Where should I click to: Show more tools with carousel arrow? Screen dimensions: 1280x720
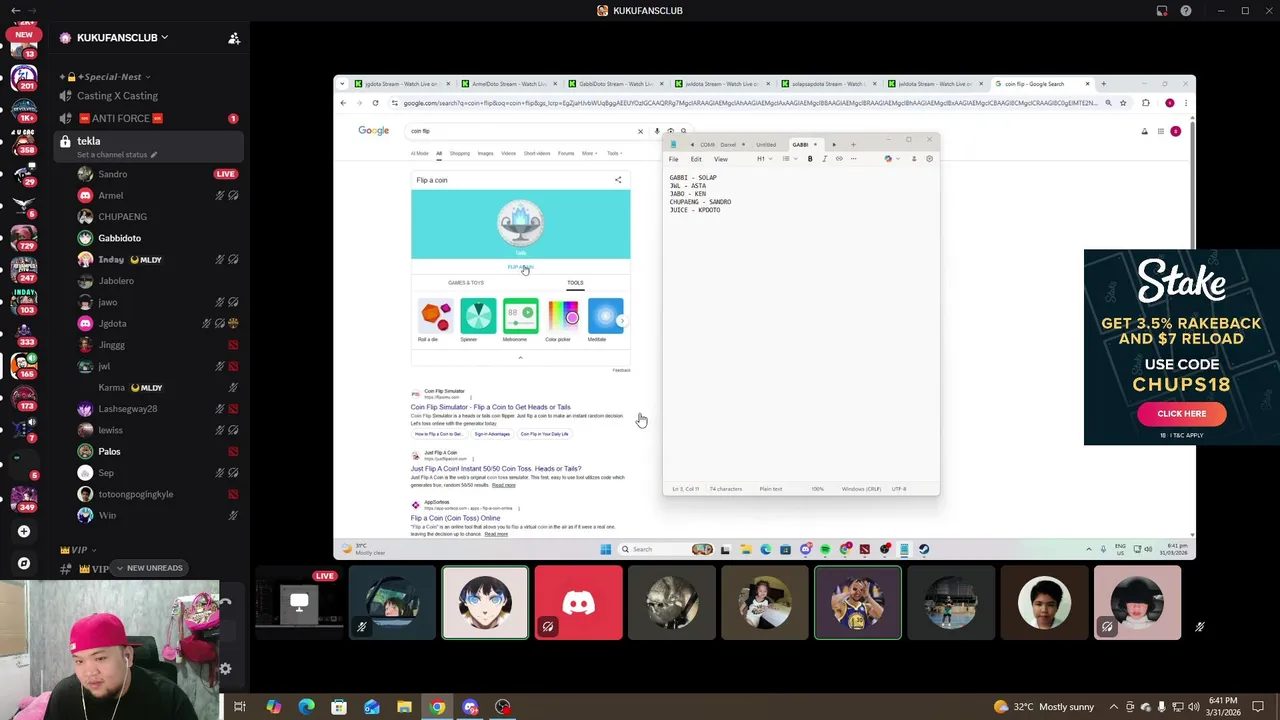(621, 321)
